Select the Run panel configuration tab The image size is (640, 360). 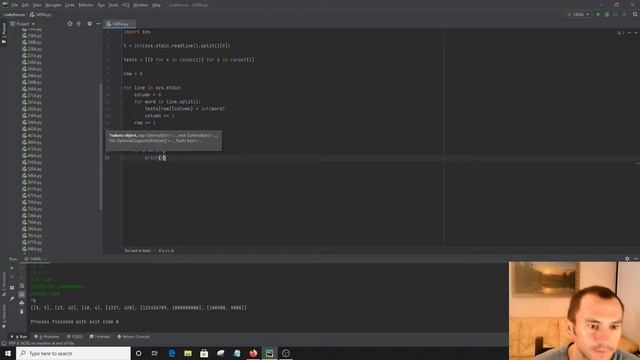click(34, 259)
